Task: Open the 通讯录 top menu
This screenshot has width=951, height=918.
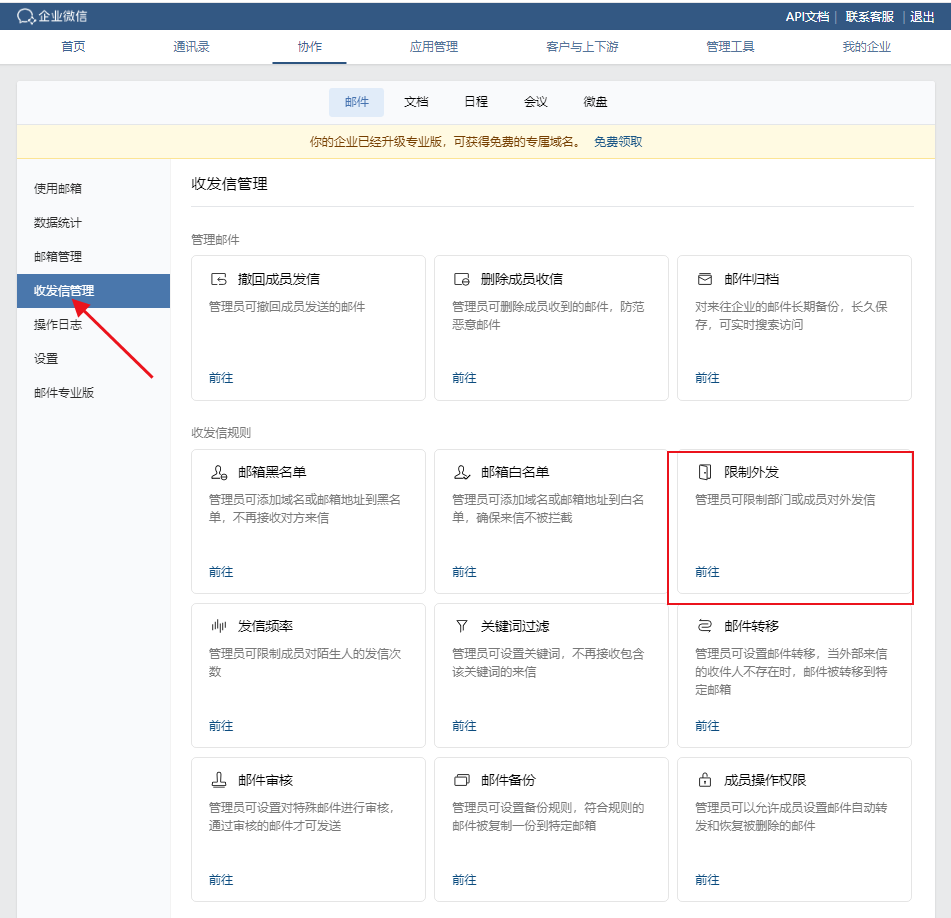Action: pos(191,47)
